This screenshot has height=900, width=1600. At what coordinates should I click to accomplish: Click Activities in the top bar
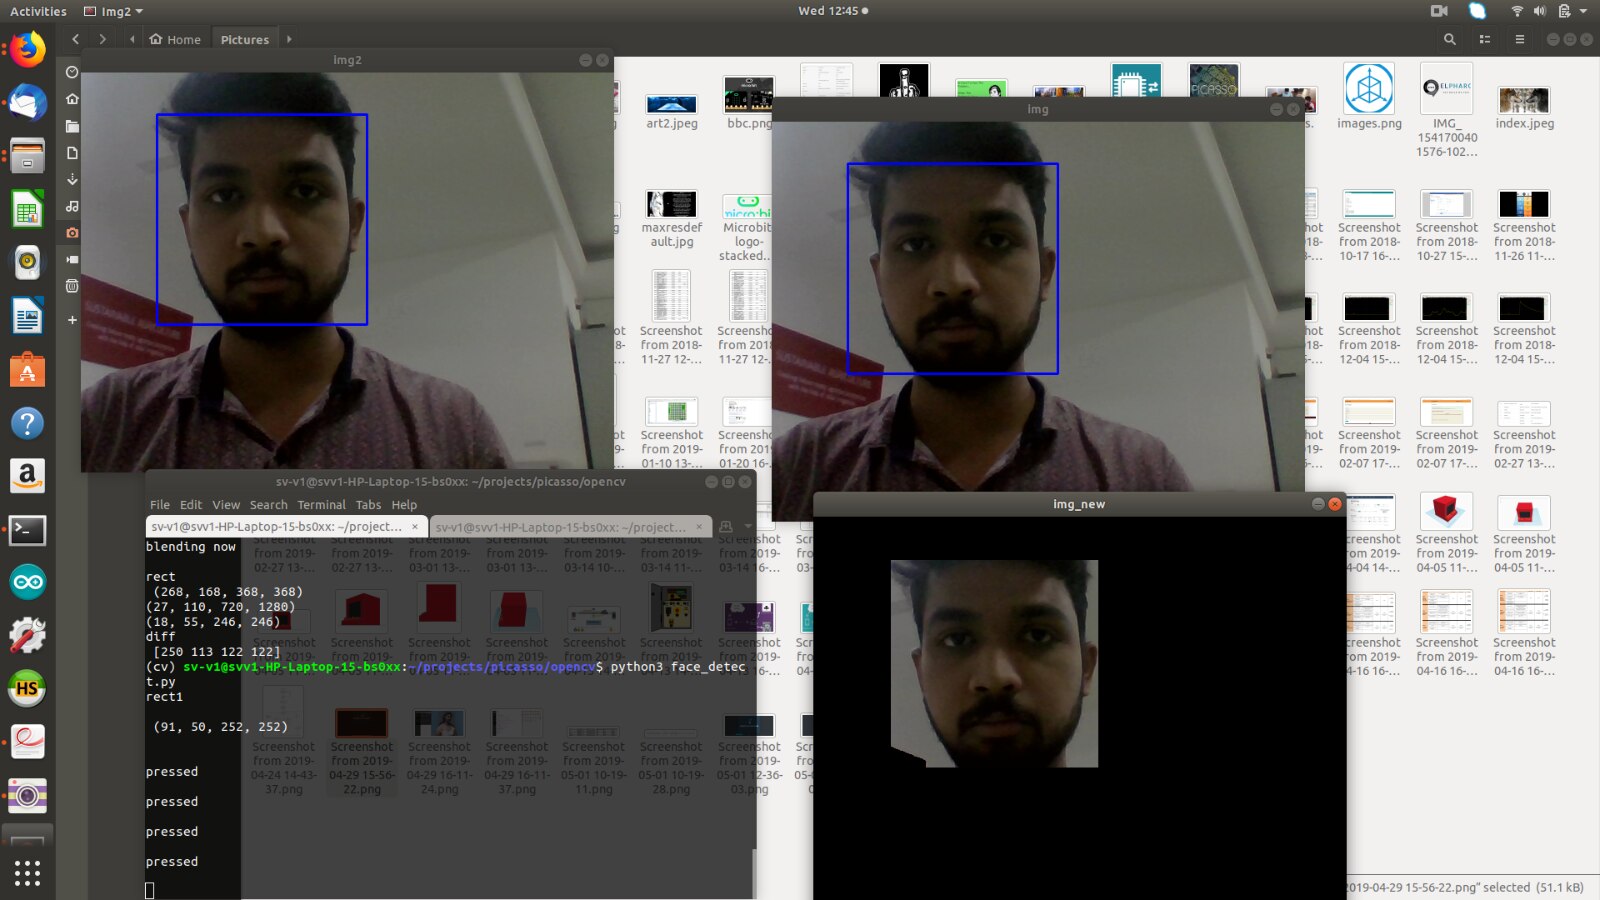pos(38,11)
